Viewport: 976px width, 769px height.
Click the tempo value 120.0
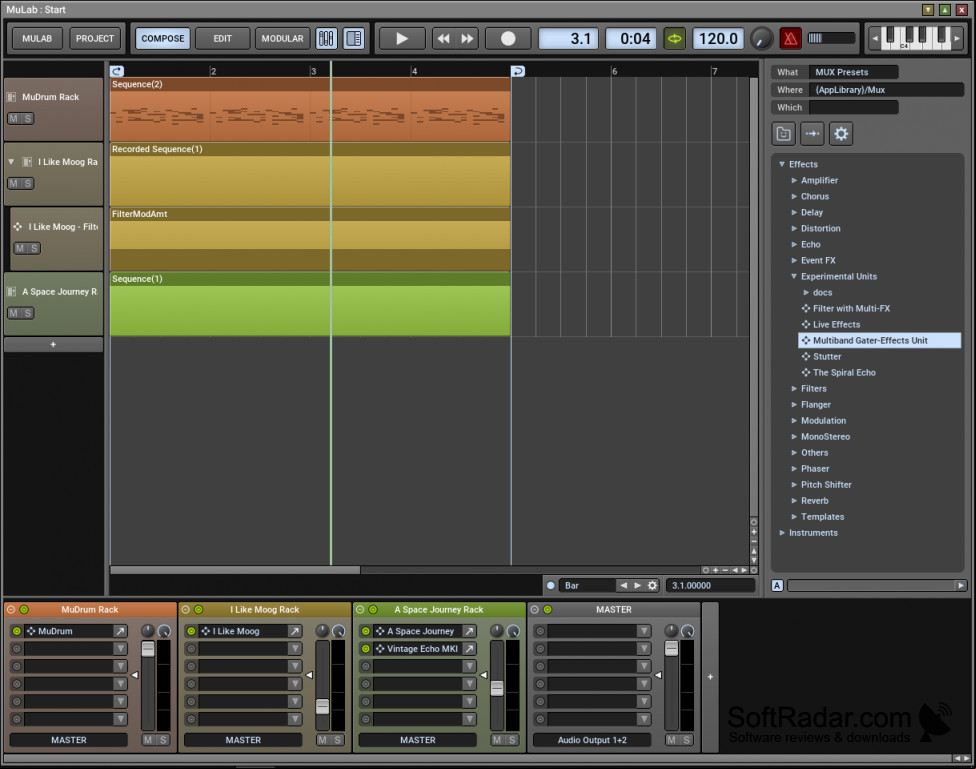pyautogui.click(x=718, y=39)
